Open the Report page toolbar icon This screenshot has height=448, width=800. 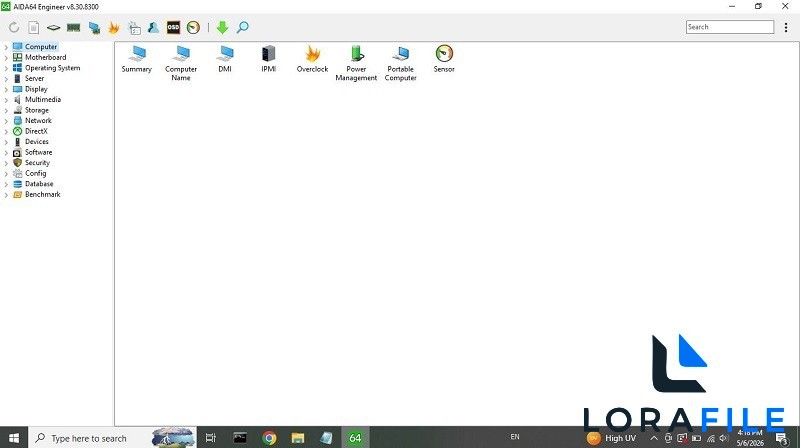pyautogui.click(x=34, y=28)
